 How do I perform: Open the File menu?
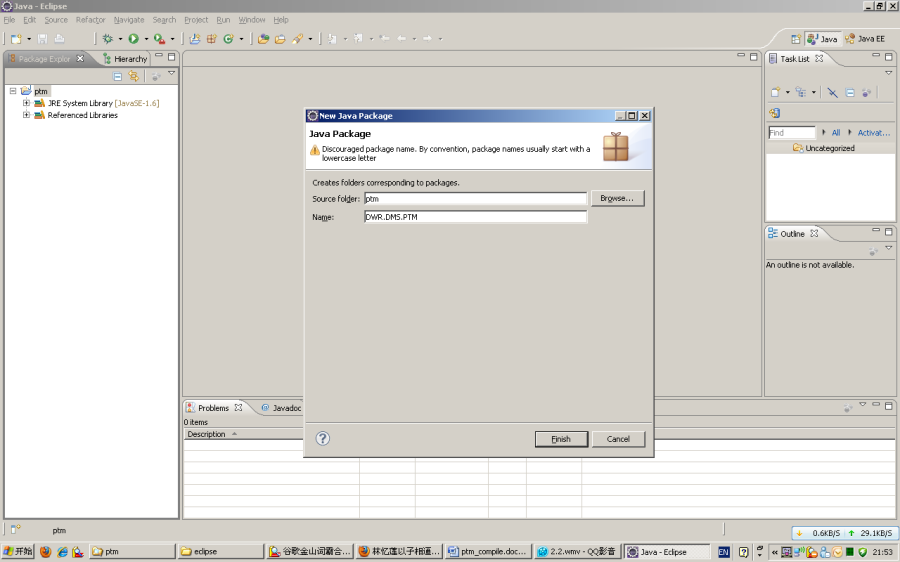tap(9, 20)
